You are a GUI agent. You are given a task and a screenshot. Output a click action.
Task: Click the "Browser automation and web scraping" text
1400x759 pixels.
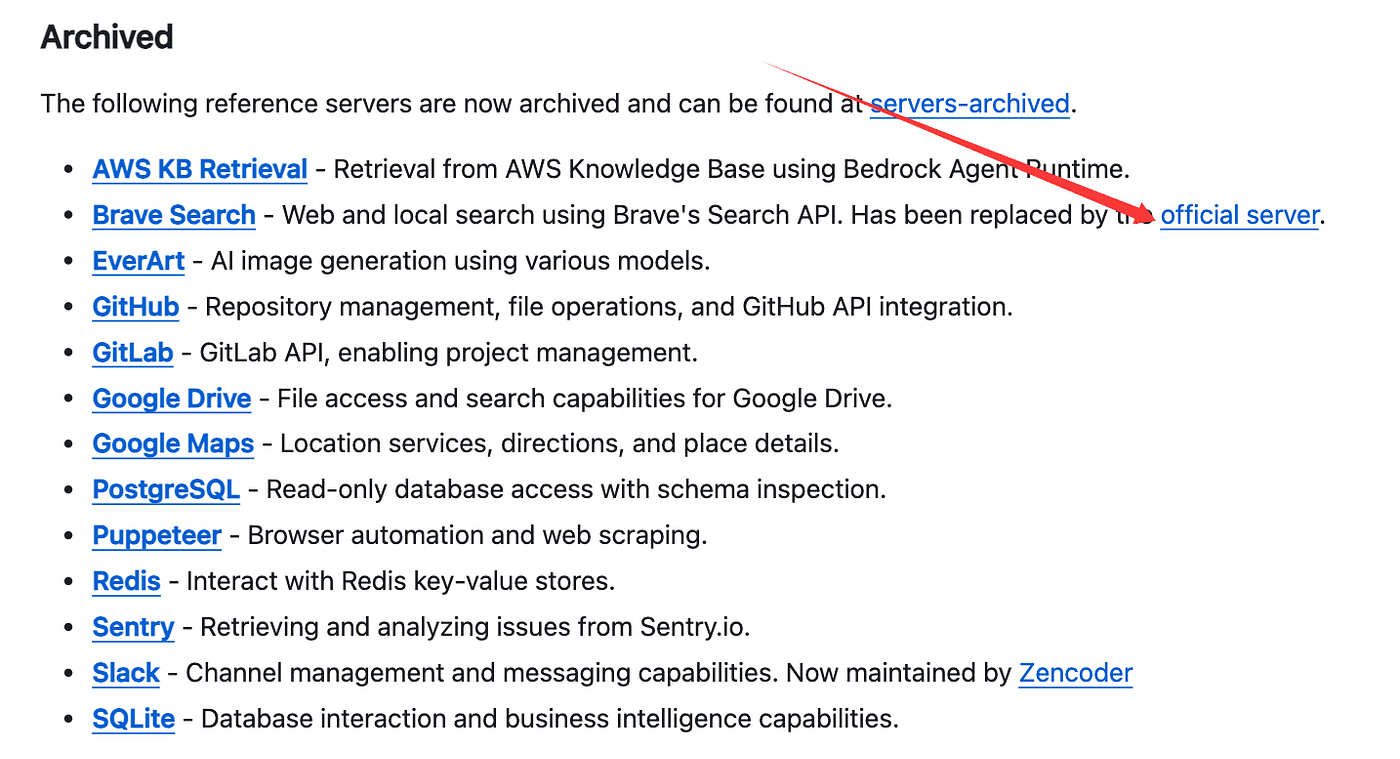click(477, 535)
